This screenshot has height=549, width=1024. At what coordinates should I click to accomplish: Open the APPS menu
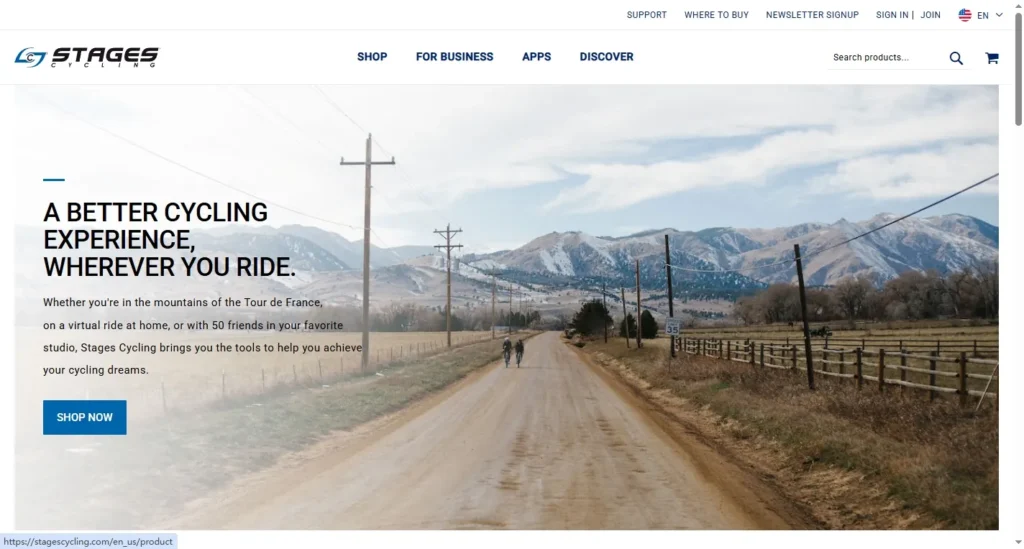pos(536,57)
